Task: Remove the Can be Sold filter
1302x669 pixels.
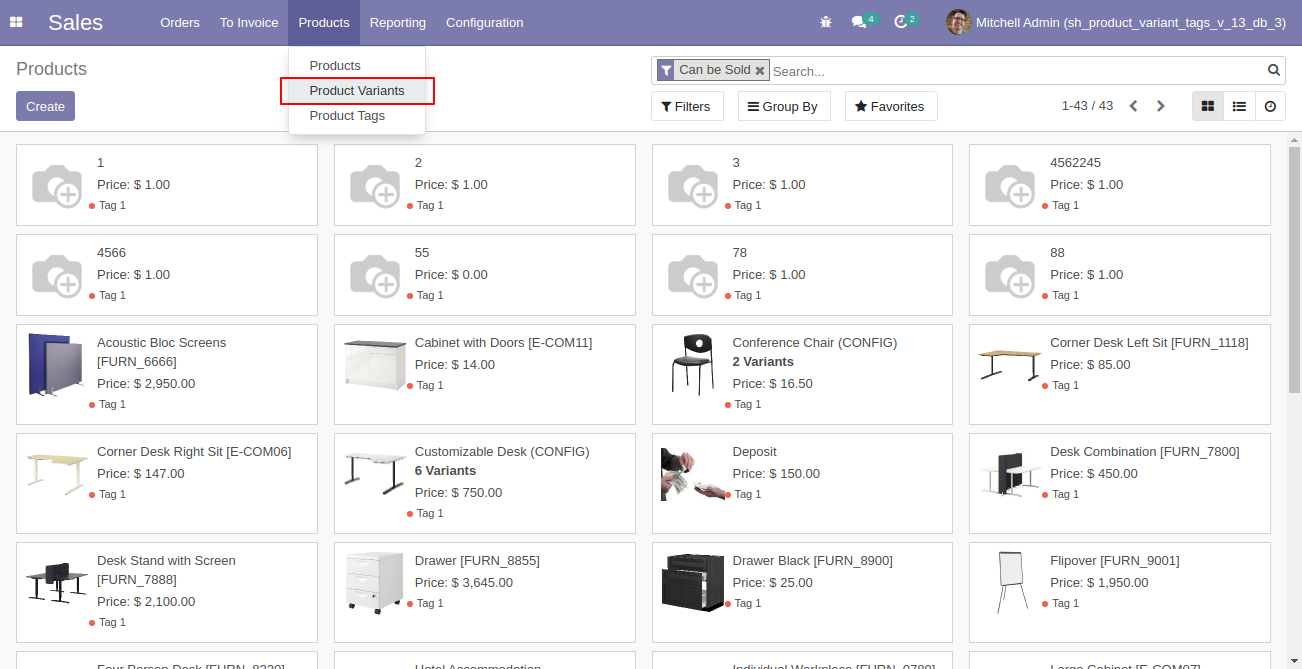Action: [x=760, y=70]
